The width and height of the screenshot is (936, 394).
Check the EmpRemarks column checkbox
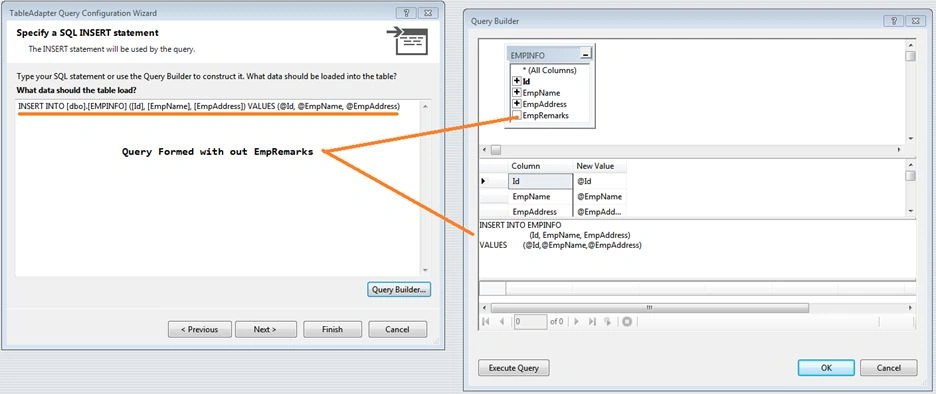517,115
